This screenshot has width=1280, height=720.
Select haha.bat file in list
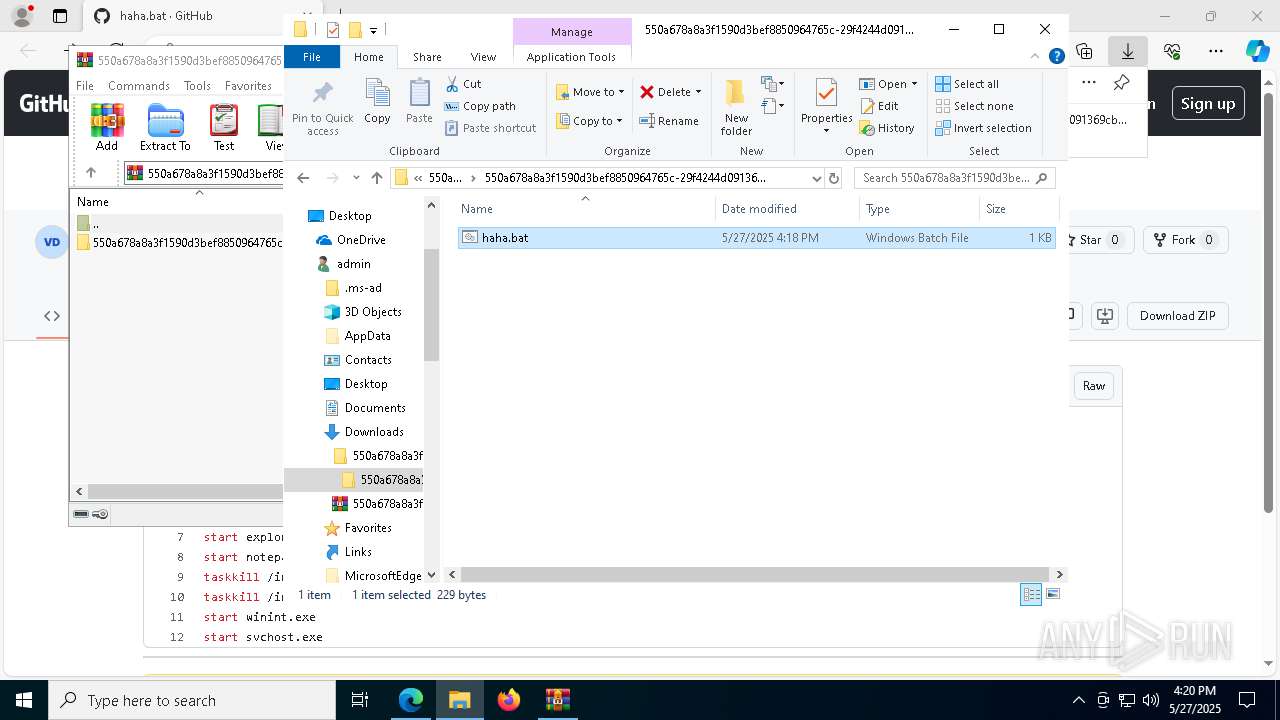pos(756,238)
